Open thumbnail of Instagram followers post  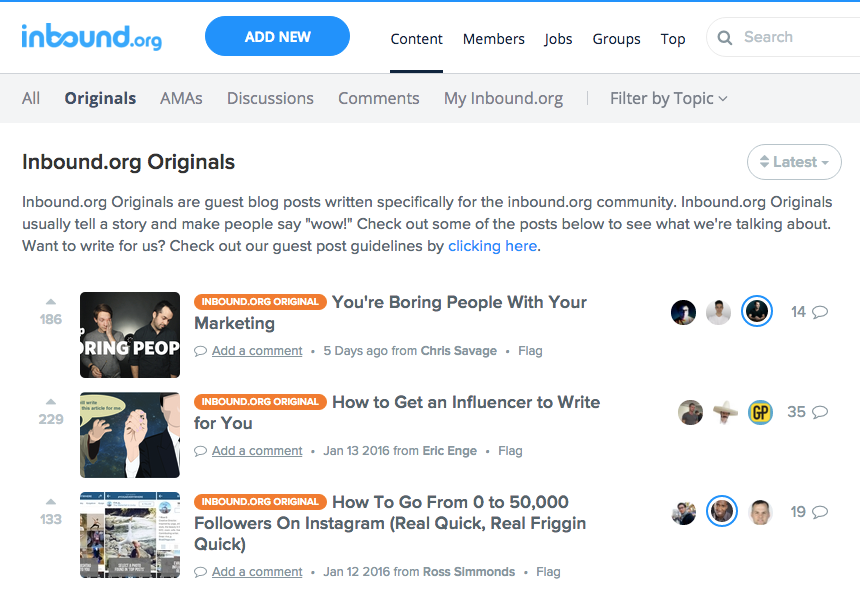[130, 535]
